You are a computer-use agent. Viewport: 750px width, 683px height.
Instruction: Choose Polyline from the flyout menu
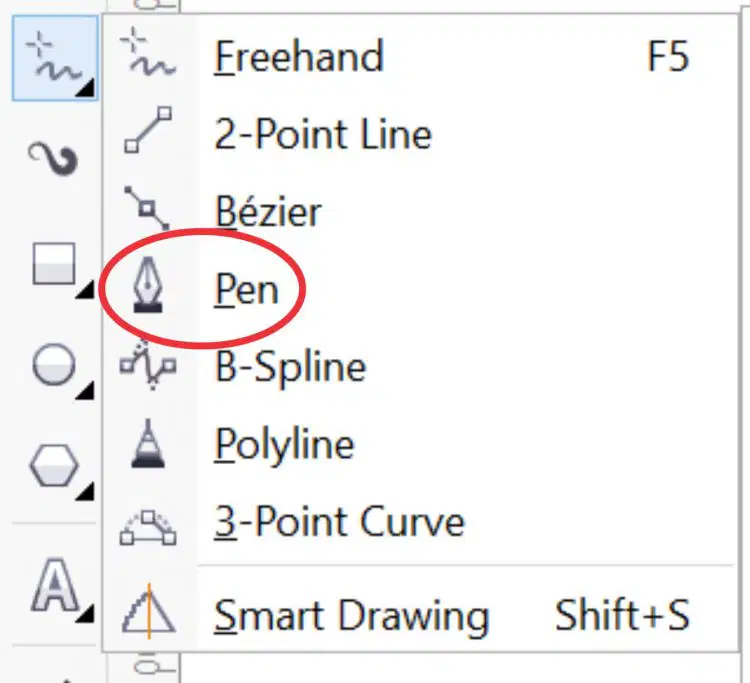(x=420, y=444)
